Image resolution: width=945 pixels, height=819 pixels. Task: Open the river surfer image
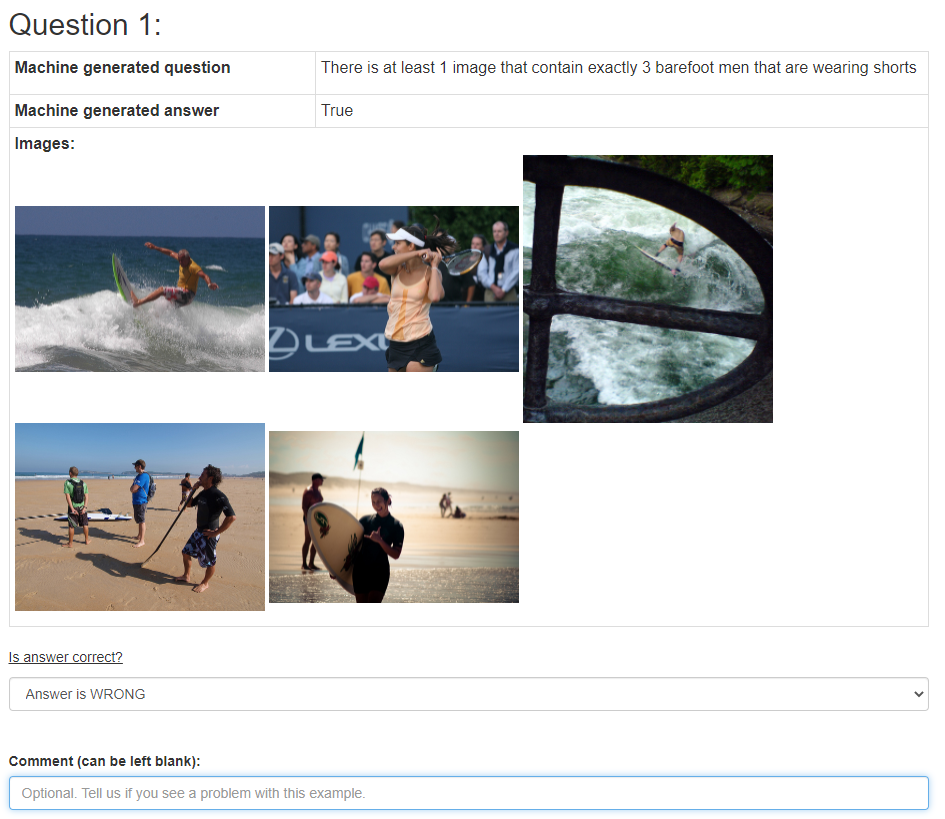[647, 289]
